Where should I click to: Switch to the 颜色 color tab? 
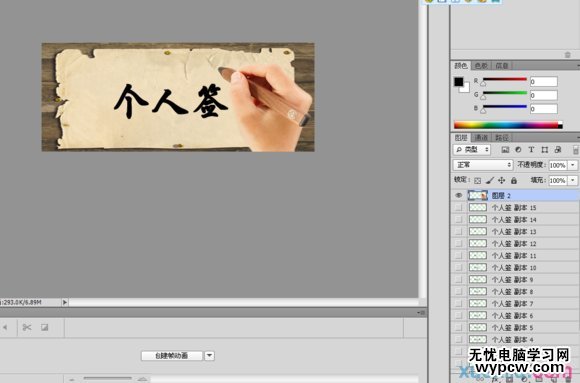point(461,66)
